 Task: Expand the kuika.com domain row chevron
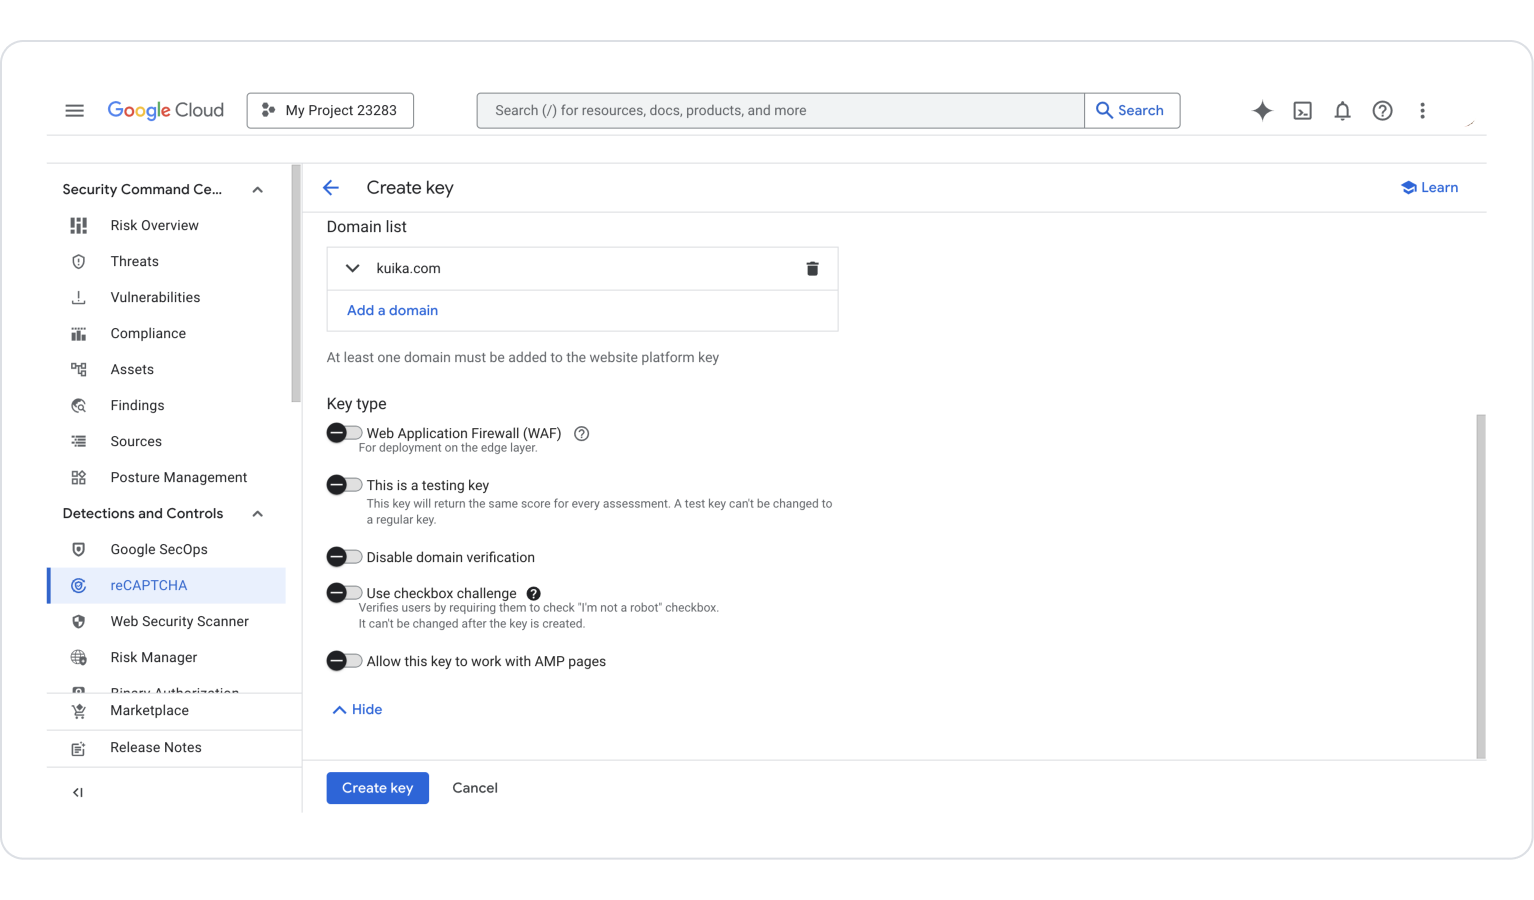click(x=352, y=268)
